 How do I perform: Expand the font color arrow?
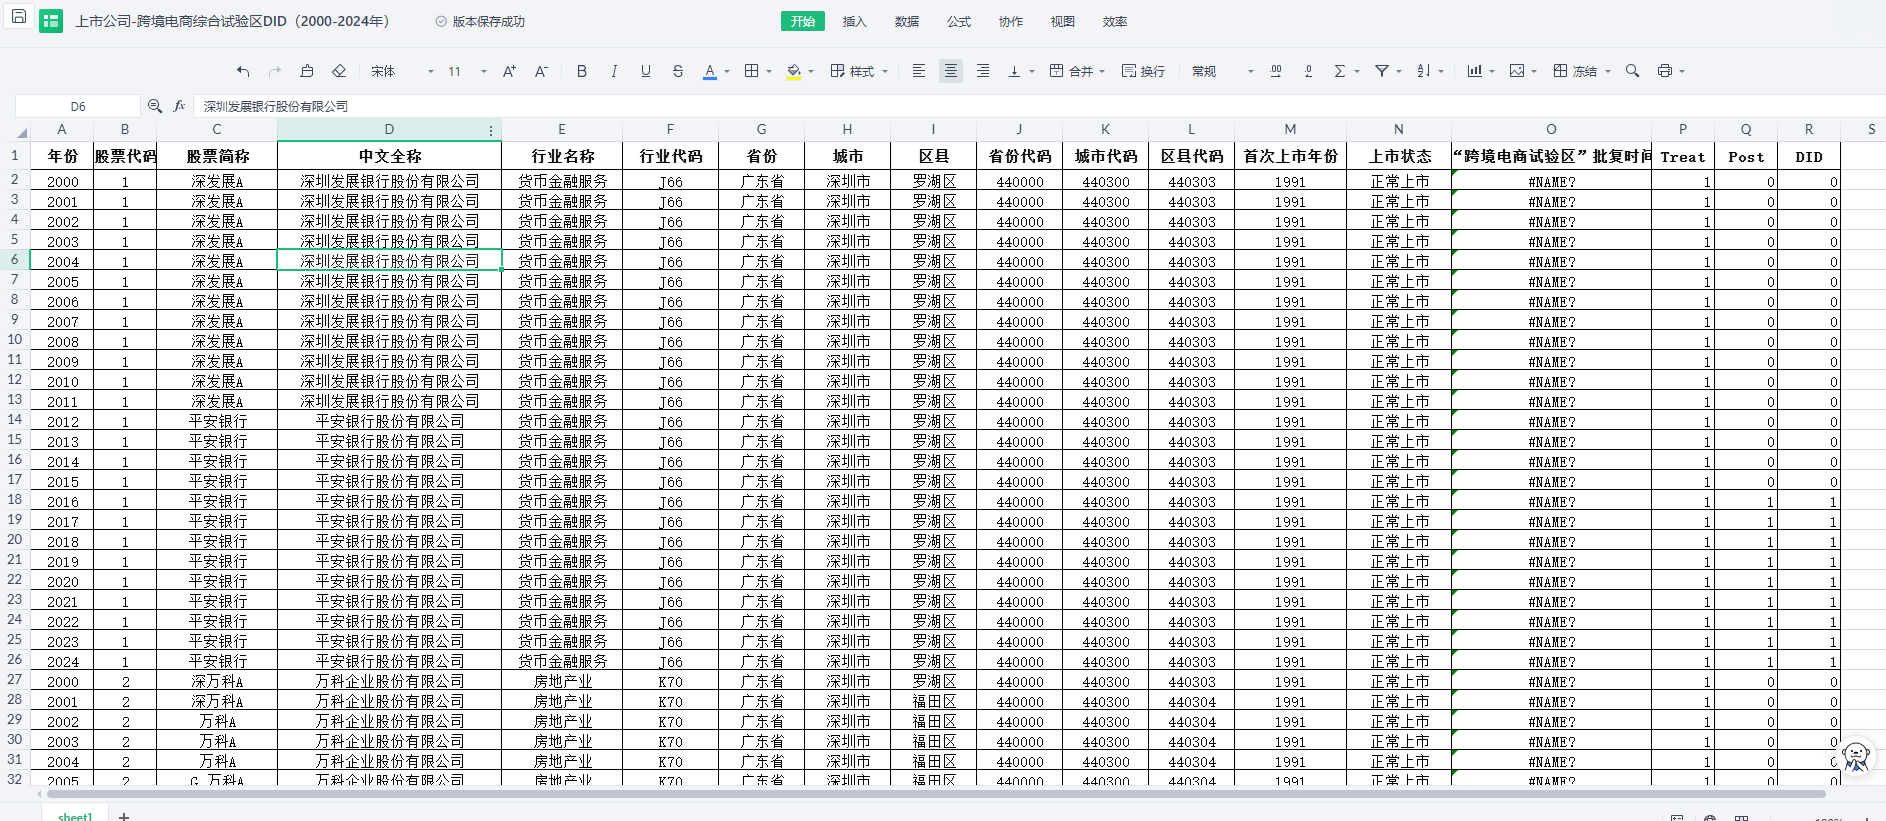727,72
